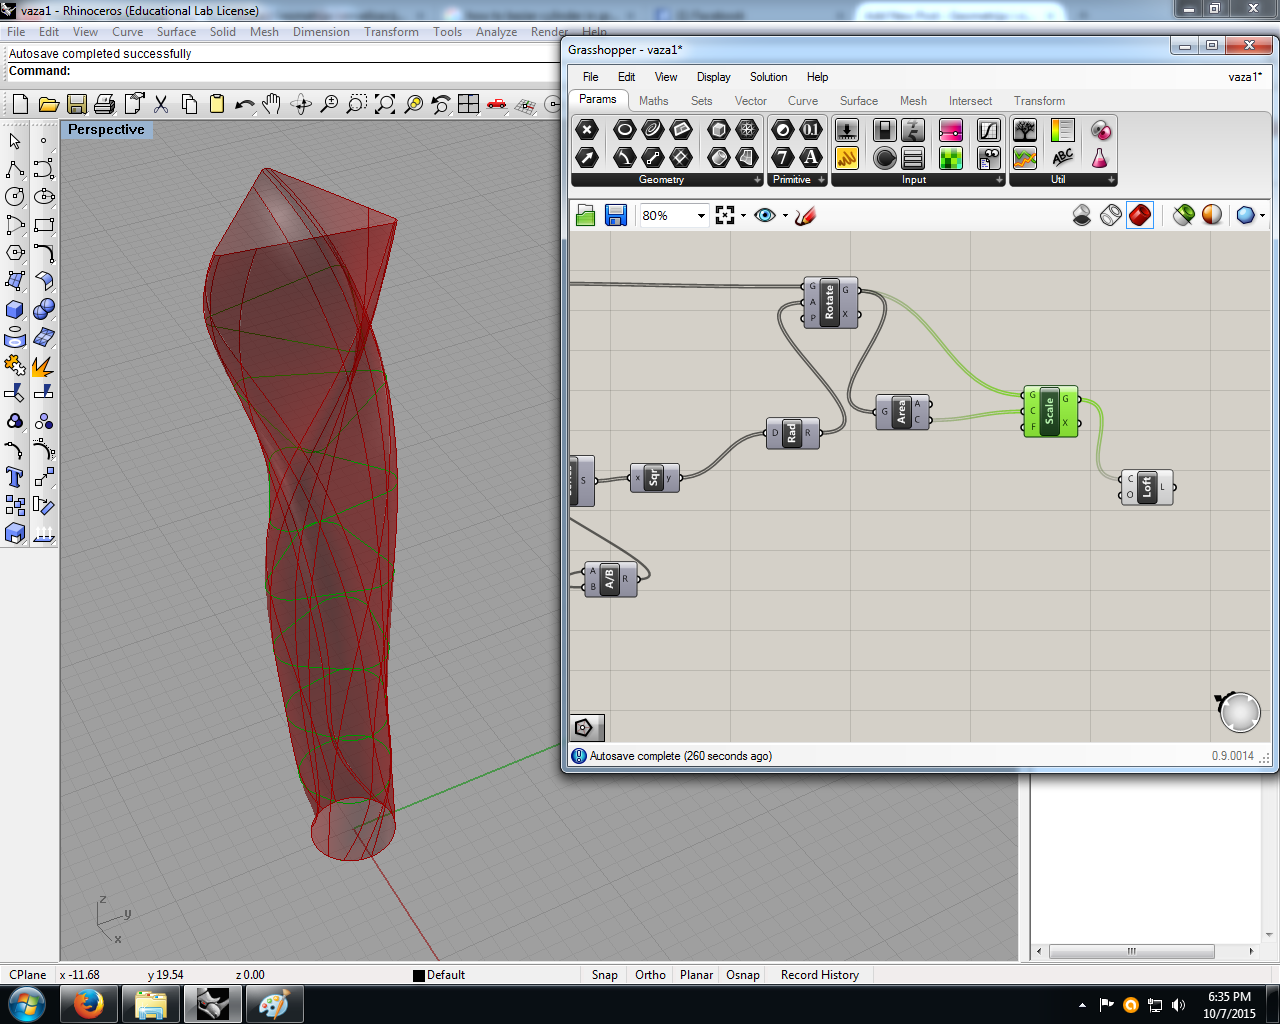Select the Box solid tool
The height and width of the screenshot is (1024, 1280).
[15, 309]
